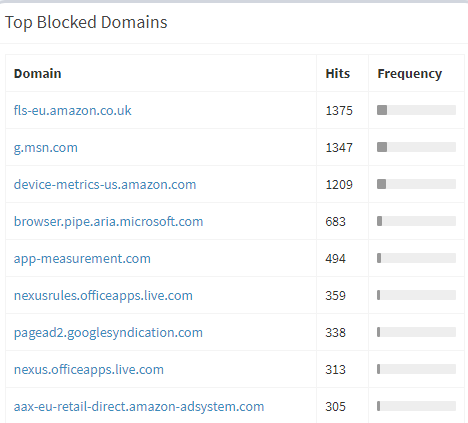
Task: Open the nexusrules.officeapps.live.com link
Action: coord(103,295)
